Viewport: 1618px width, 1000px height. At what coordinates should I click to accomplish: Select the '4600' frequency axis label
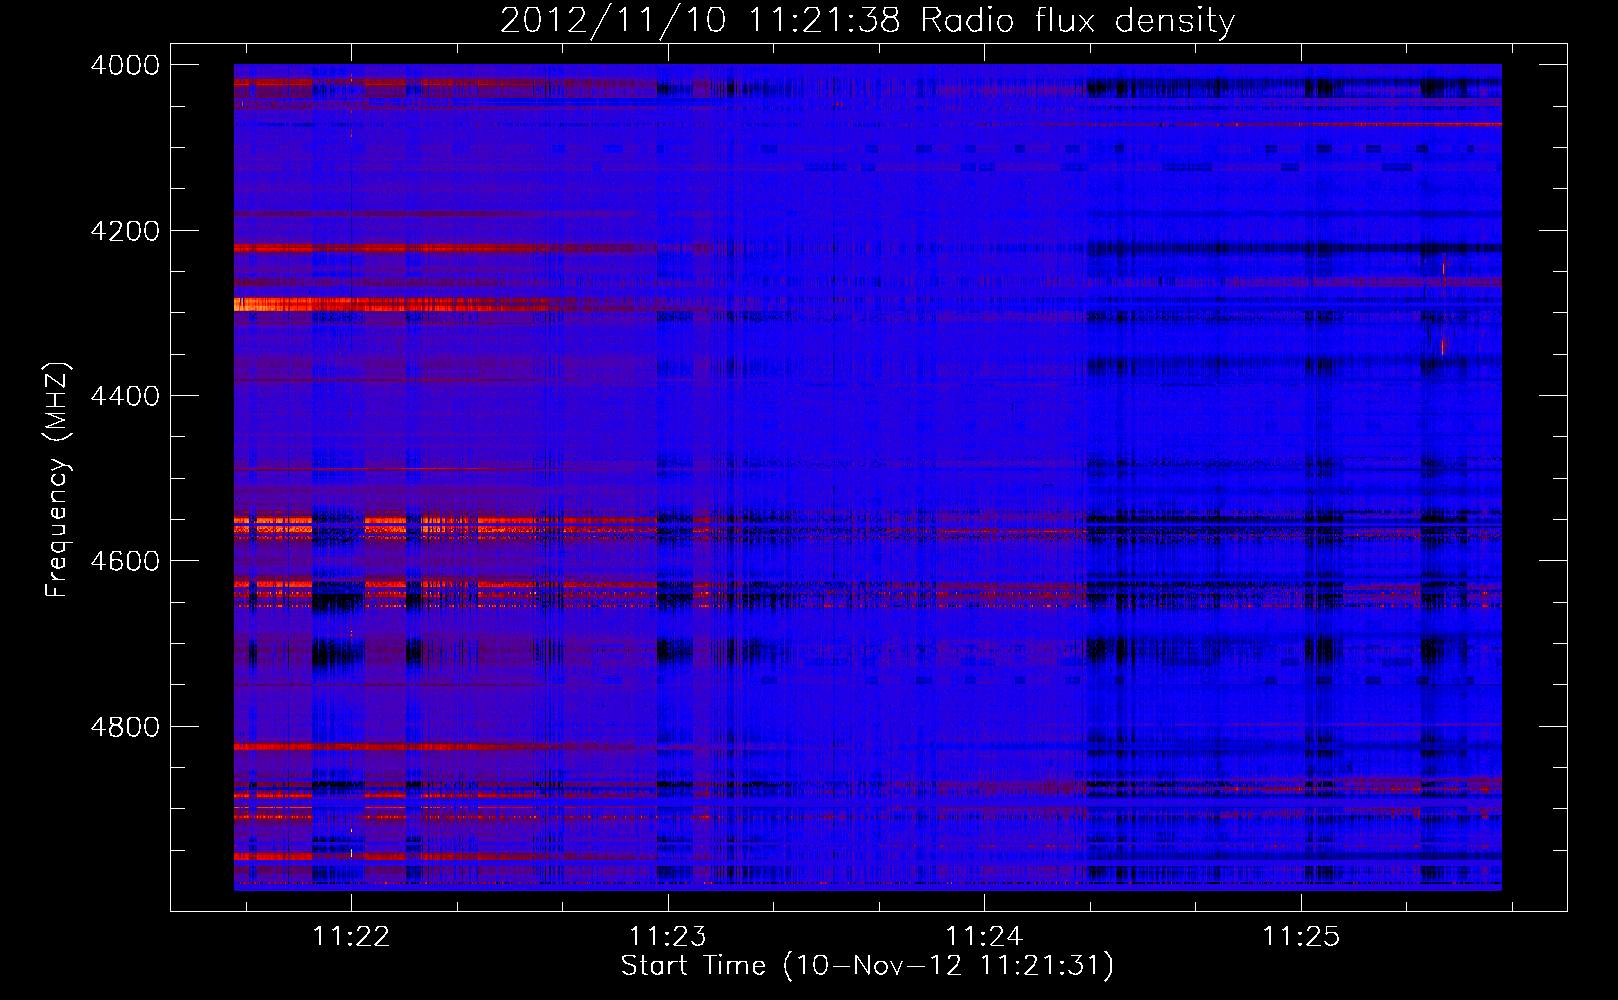point(125,561)
